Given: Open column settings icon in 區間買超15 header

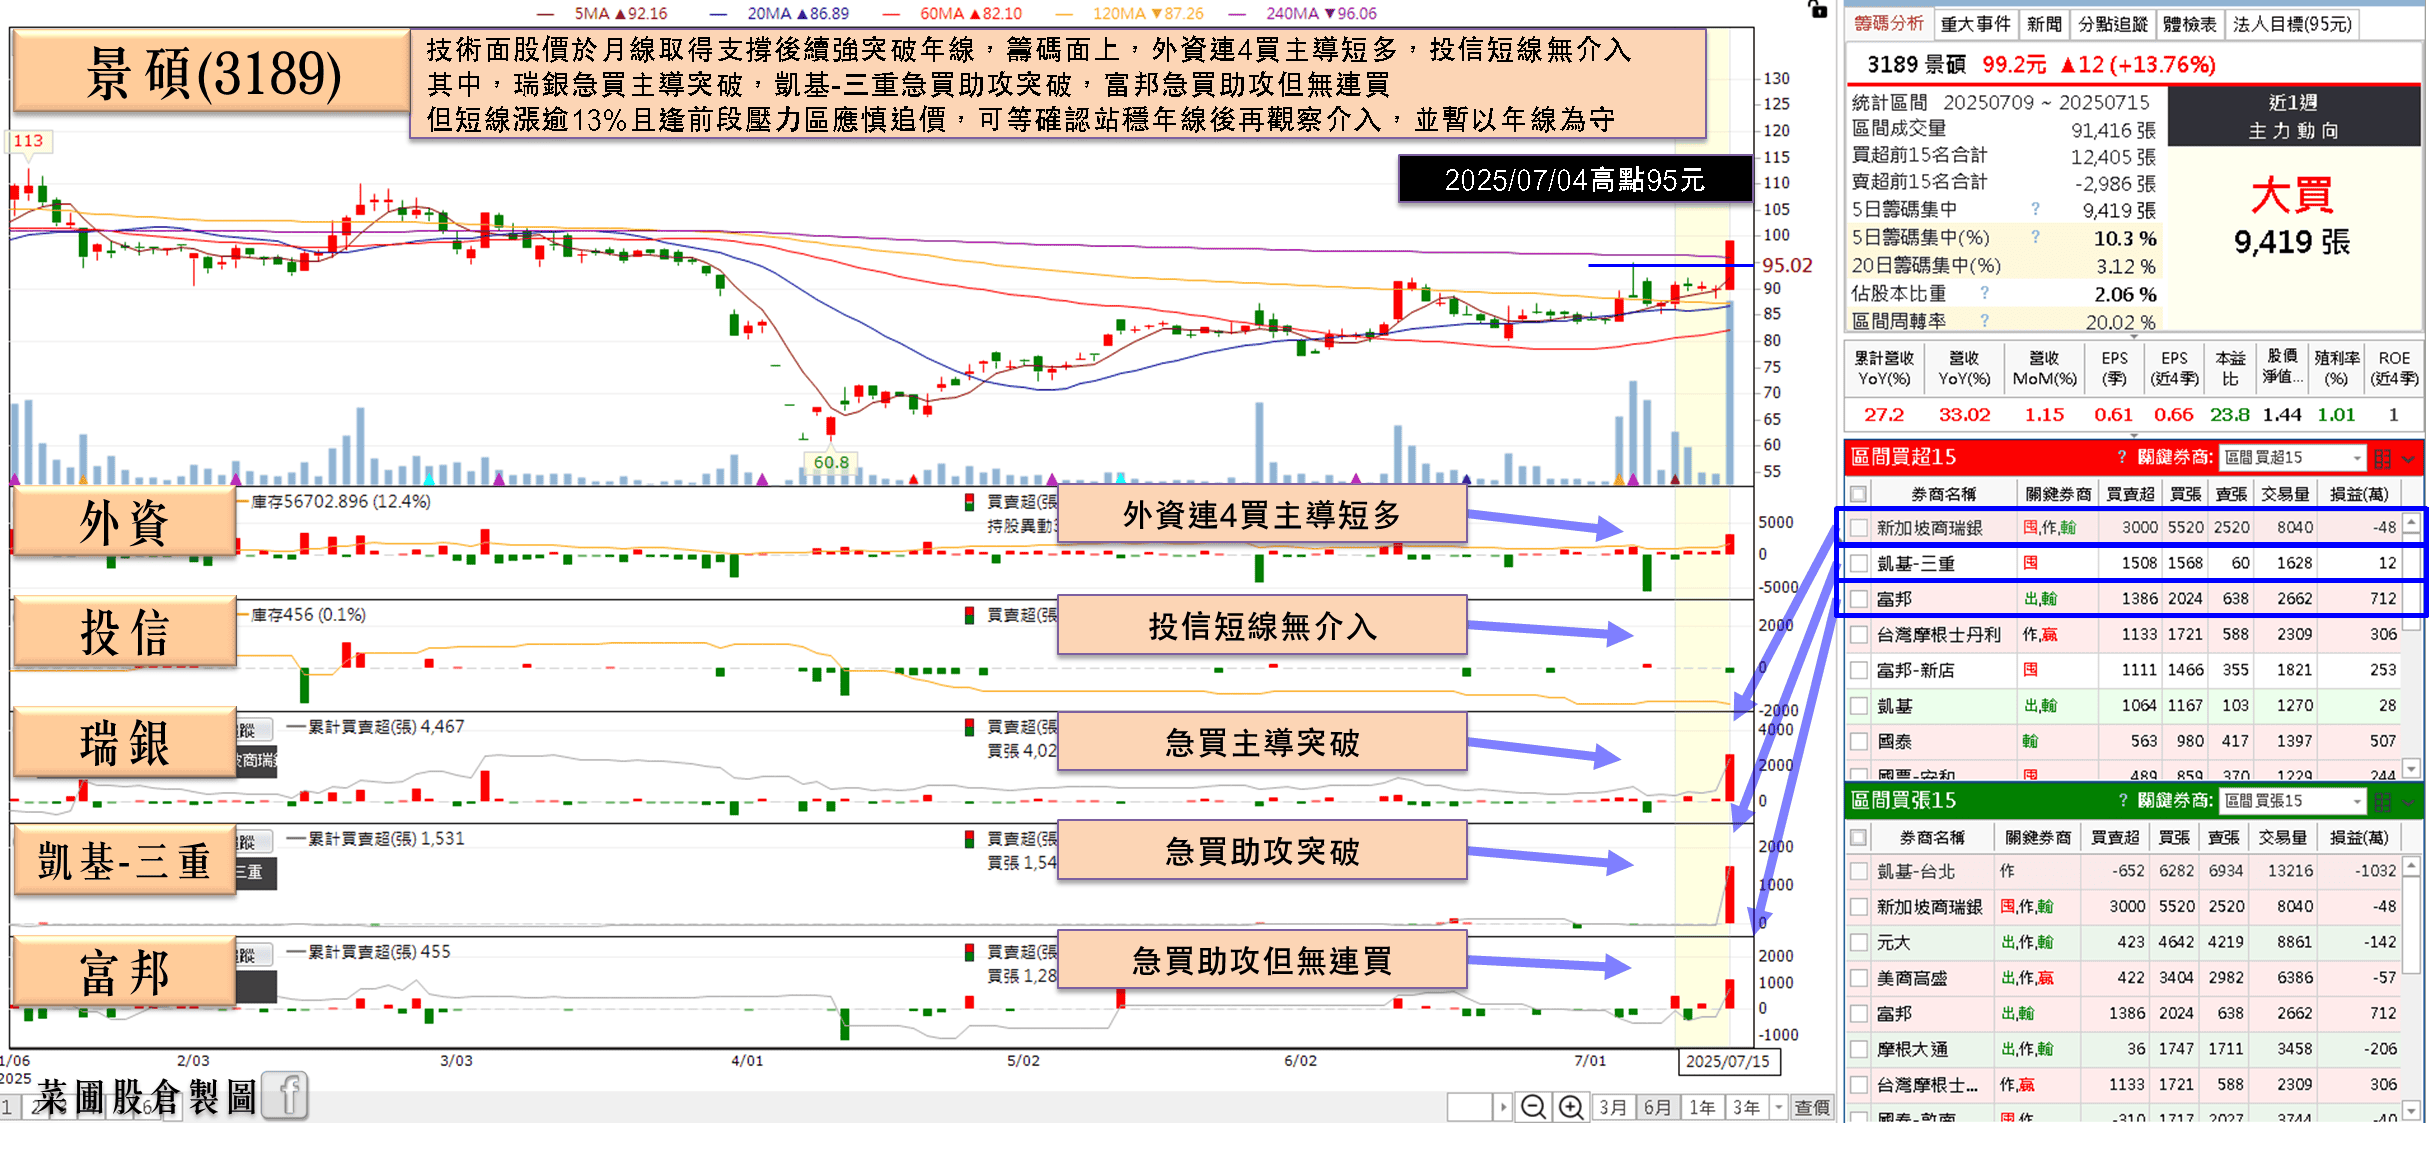Looking at the screenshot, I should click(2383, 458).
